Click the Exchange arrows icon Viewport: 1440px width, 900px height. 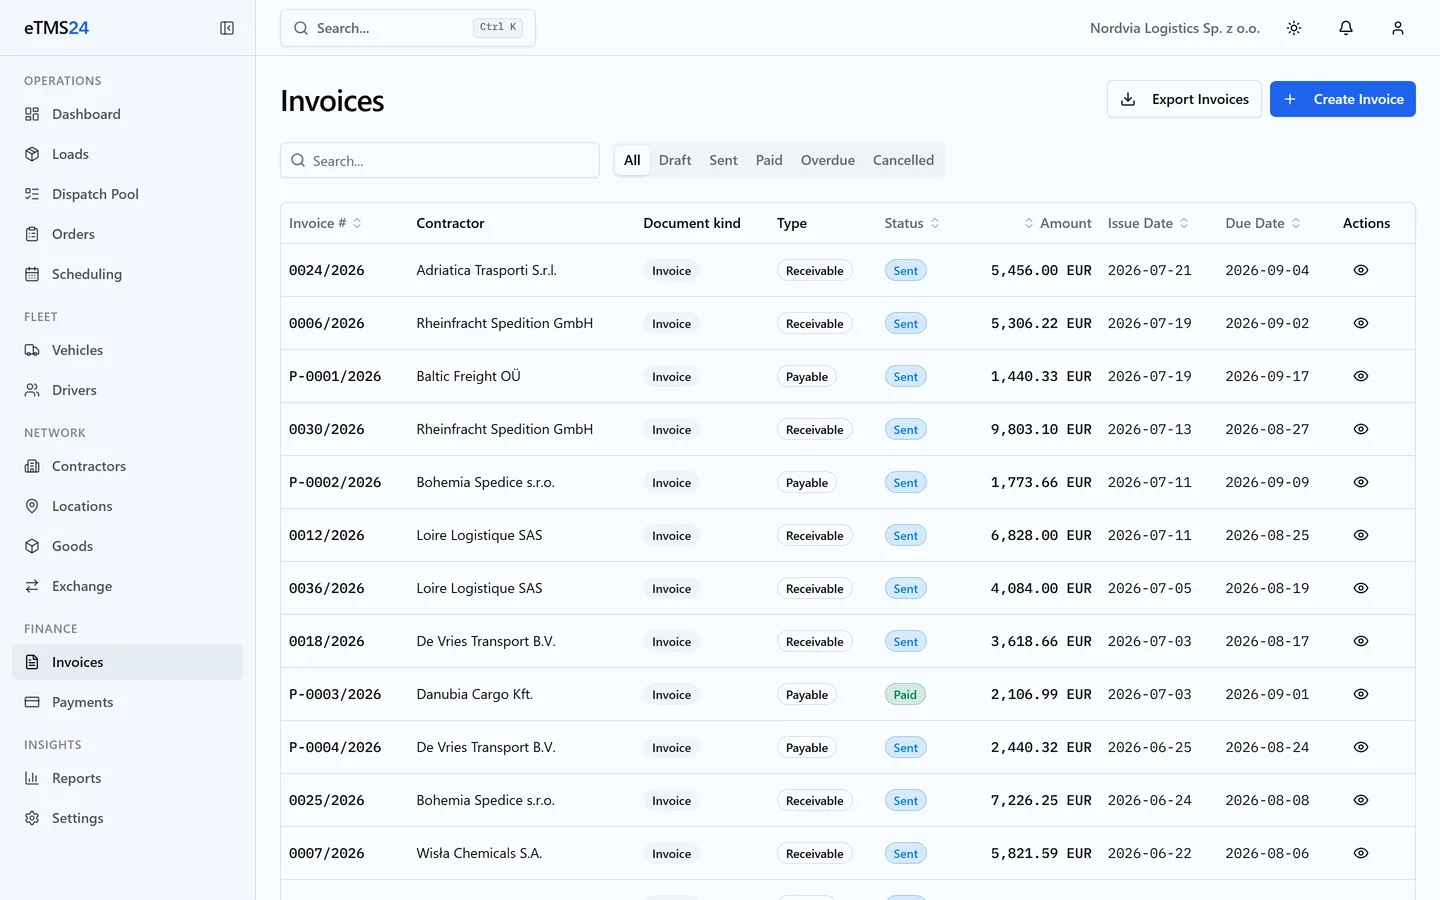click(32, 586)
